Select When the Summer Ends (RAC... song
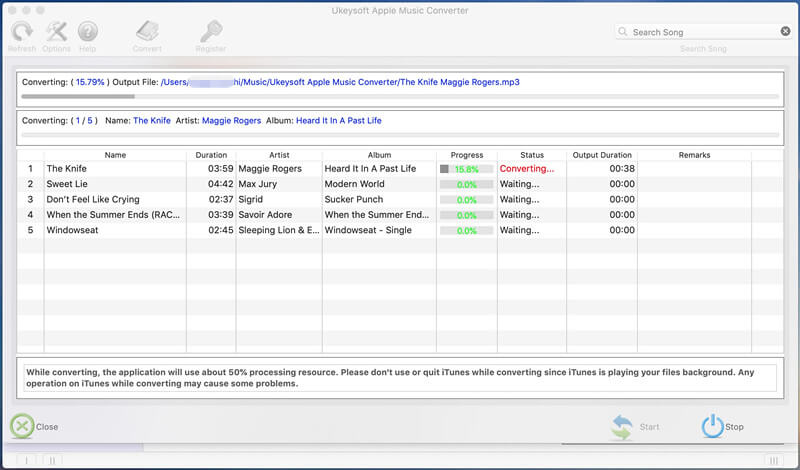800x470 pixels. 113,215
